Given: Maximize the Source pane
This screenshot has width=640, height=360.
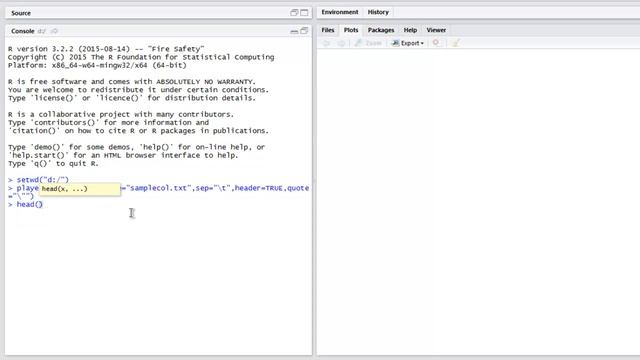Looking at the screenshot, I should tap(304, 13).
